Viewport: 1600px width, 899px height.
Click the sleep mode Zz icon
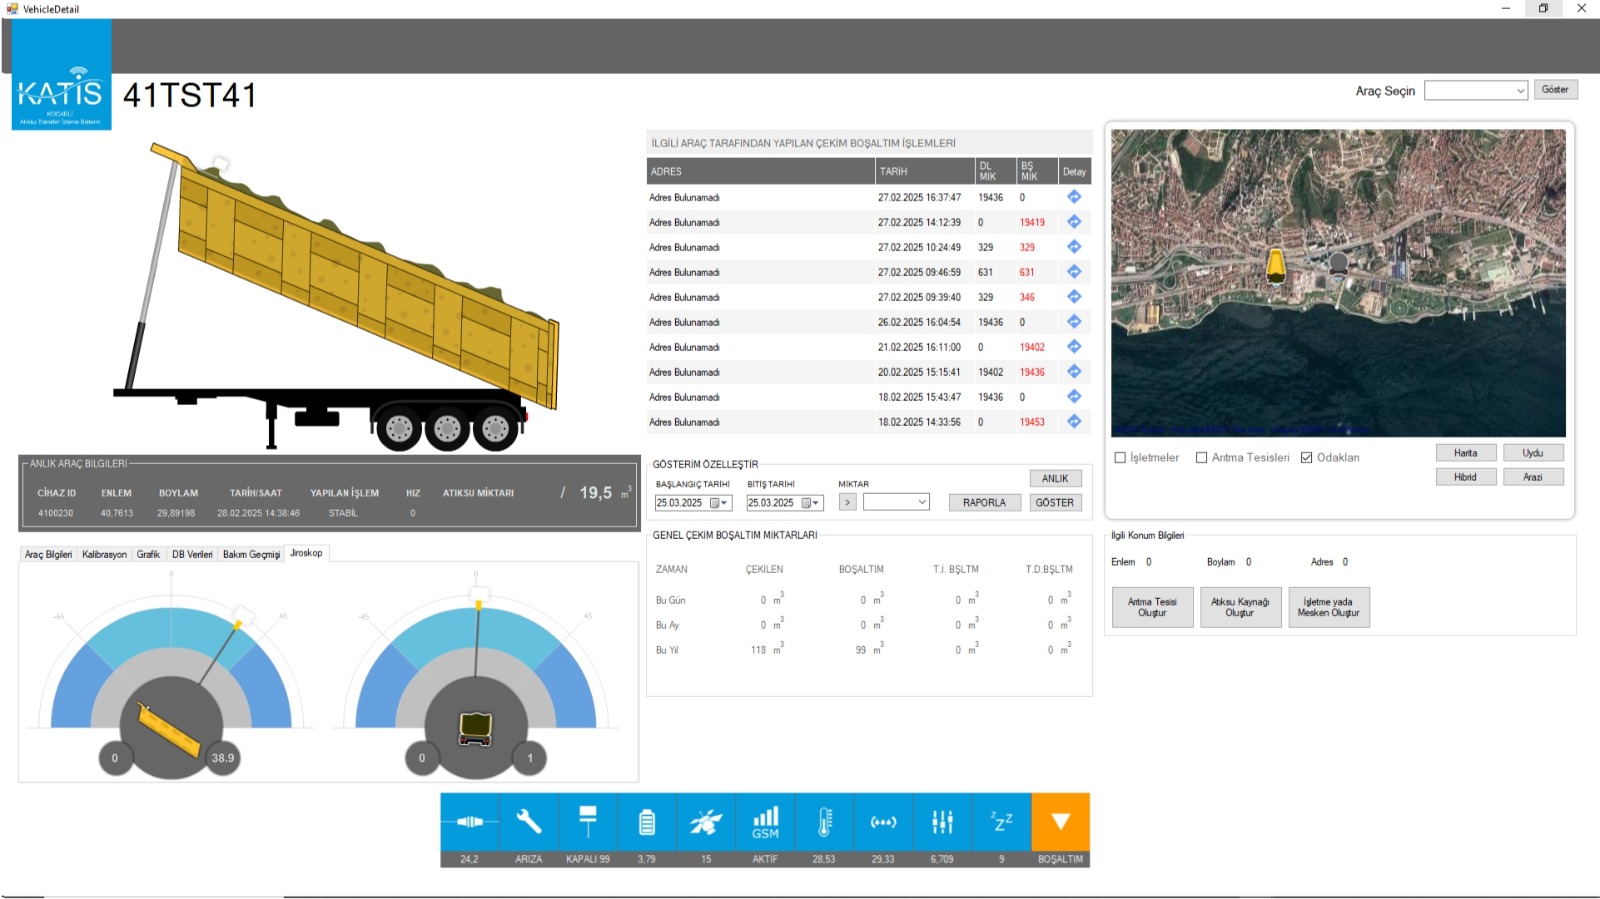(x=1001, y=822)
